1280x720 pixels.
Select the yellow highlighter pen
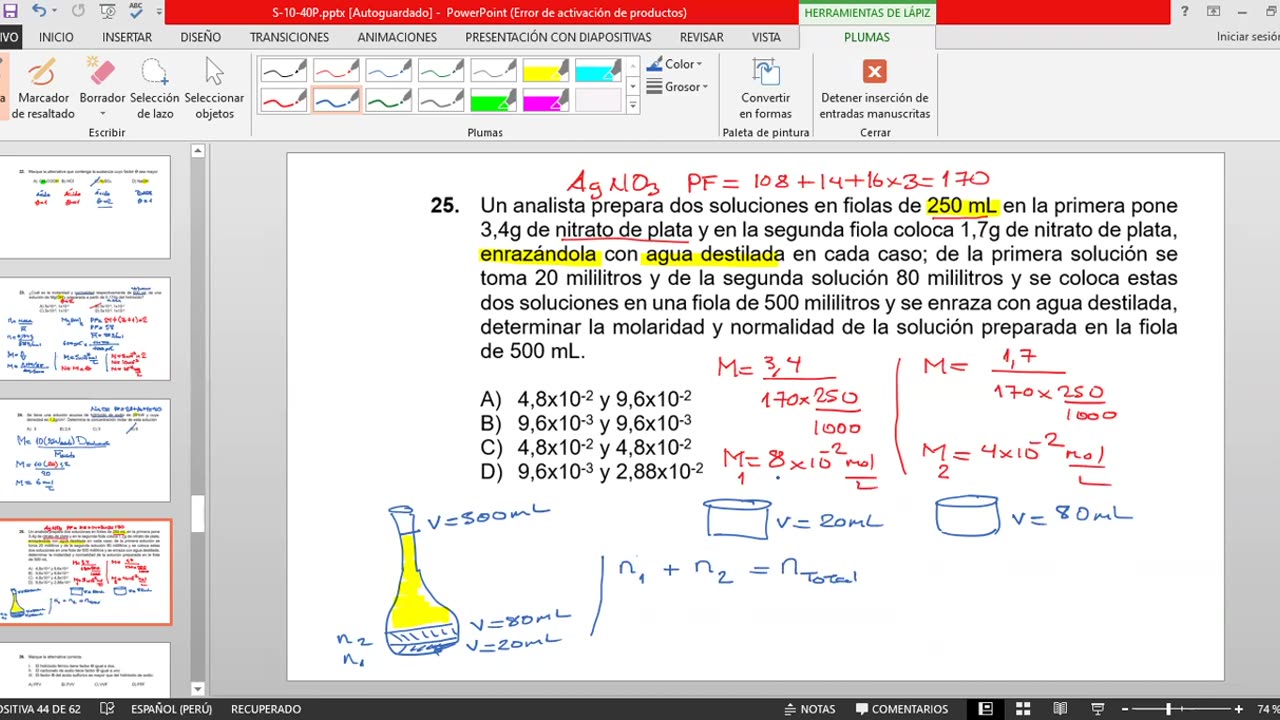[546, 71]
